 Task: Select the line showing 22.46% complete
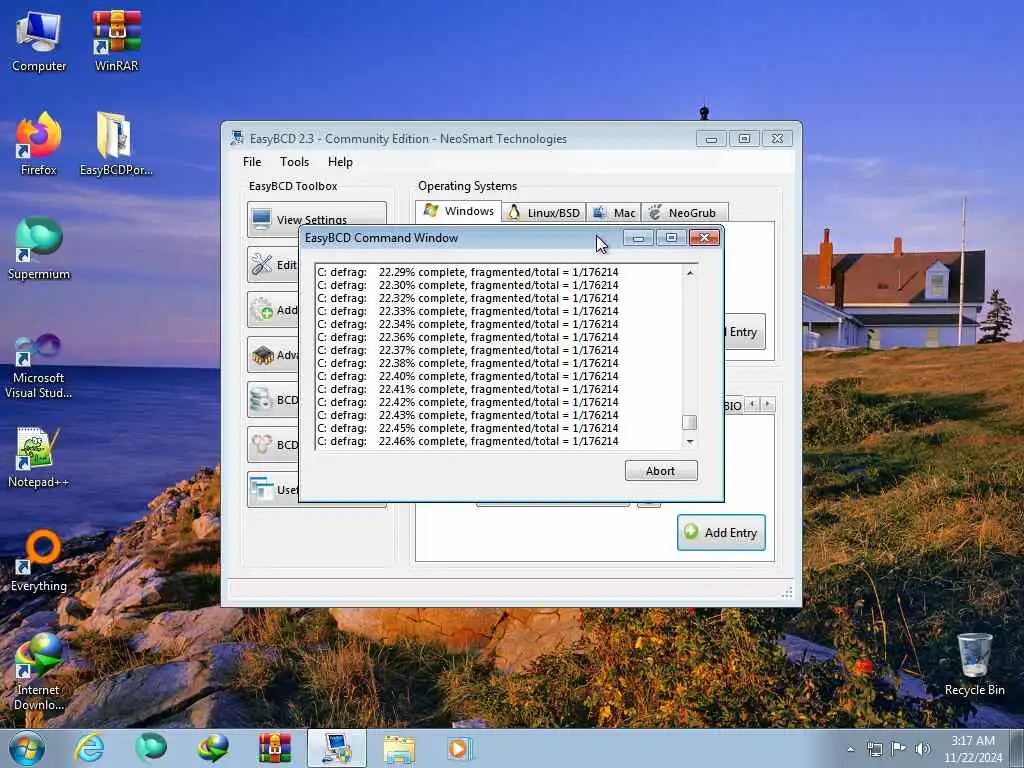click(468, 441)
